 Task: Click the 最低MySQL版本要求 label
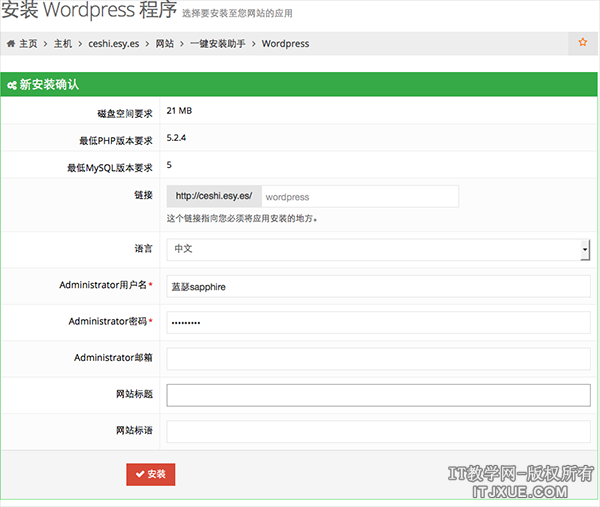click(110, 168)
